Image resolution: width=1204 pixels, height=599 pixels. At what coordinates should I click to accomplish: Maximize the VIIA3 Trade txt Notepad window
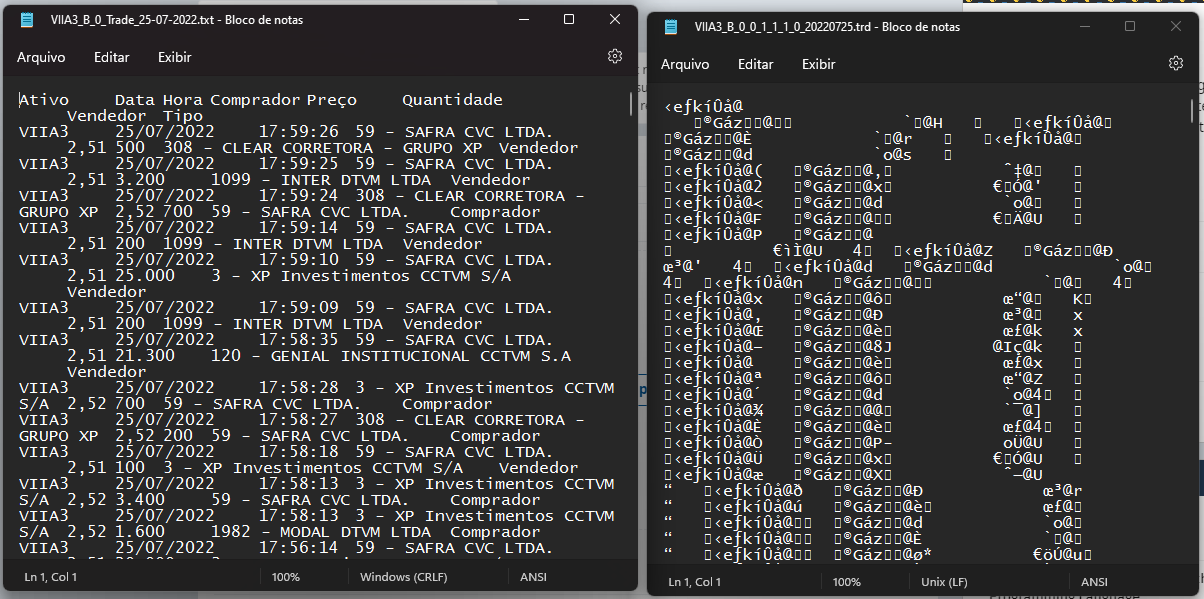tap(569, 19)
